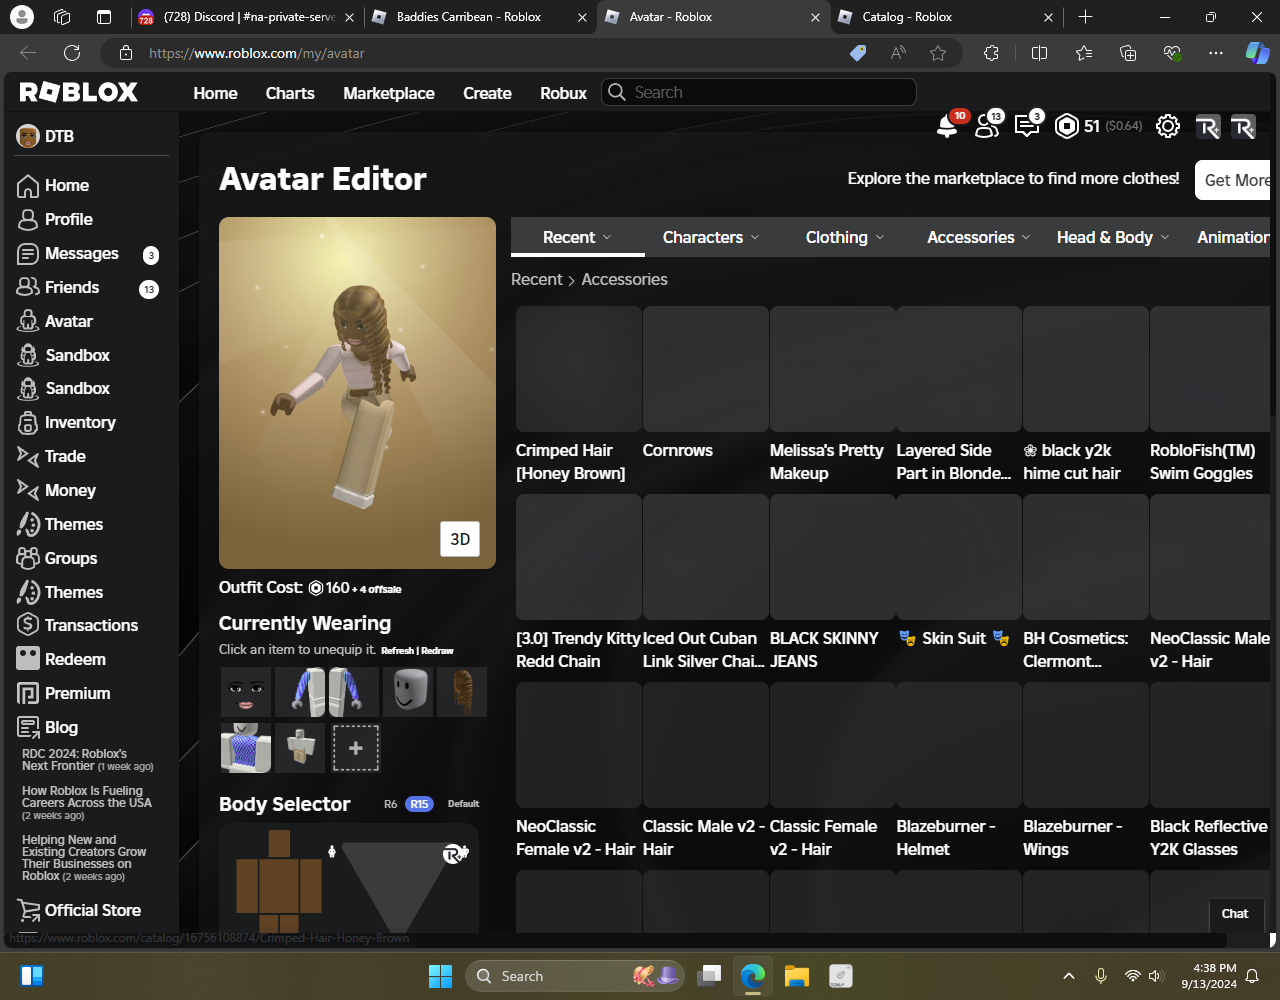Click the Roblox search field
This screenshot has height=1000, width=1280.
click(759, 92)
